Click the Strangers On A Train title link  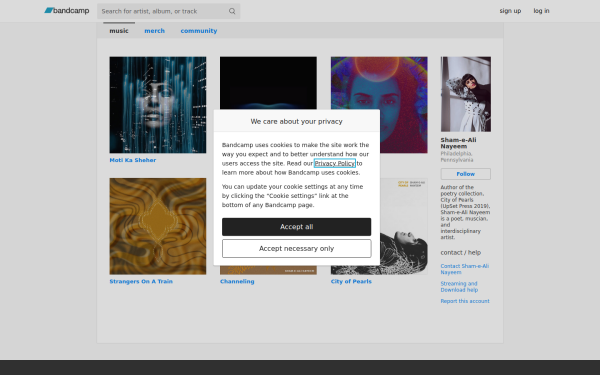coord(141,281)
